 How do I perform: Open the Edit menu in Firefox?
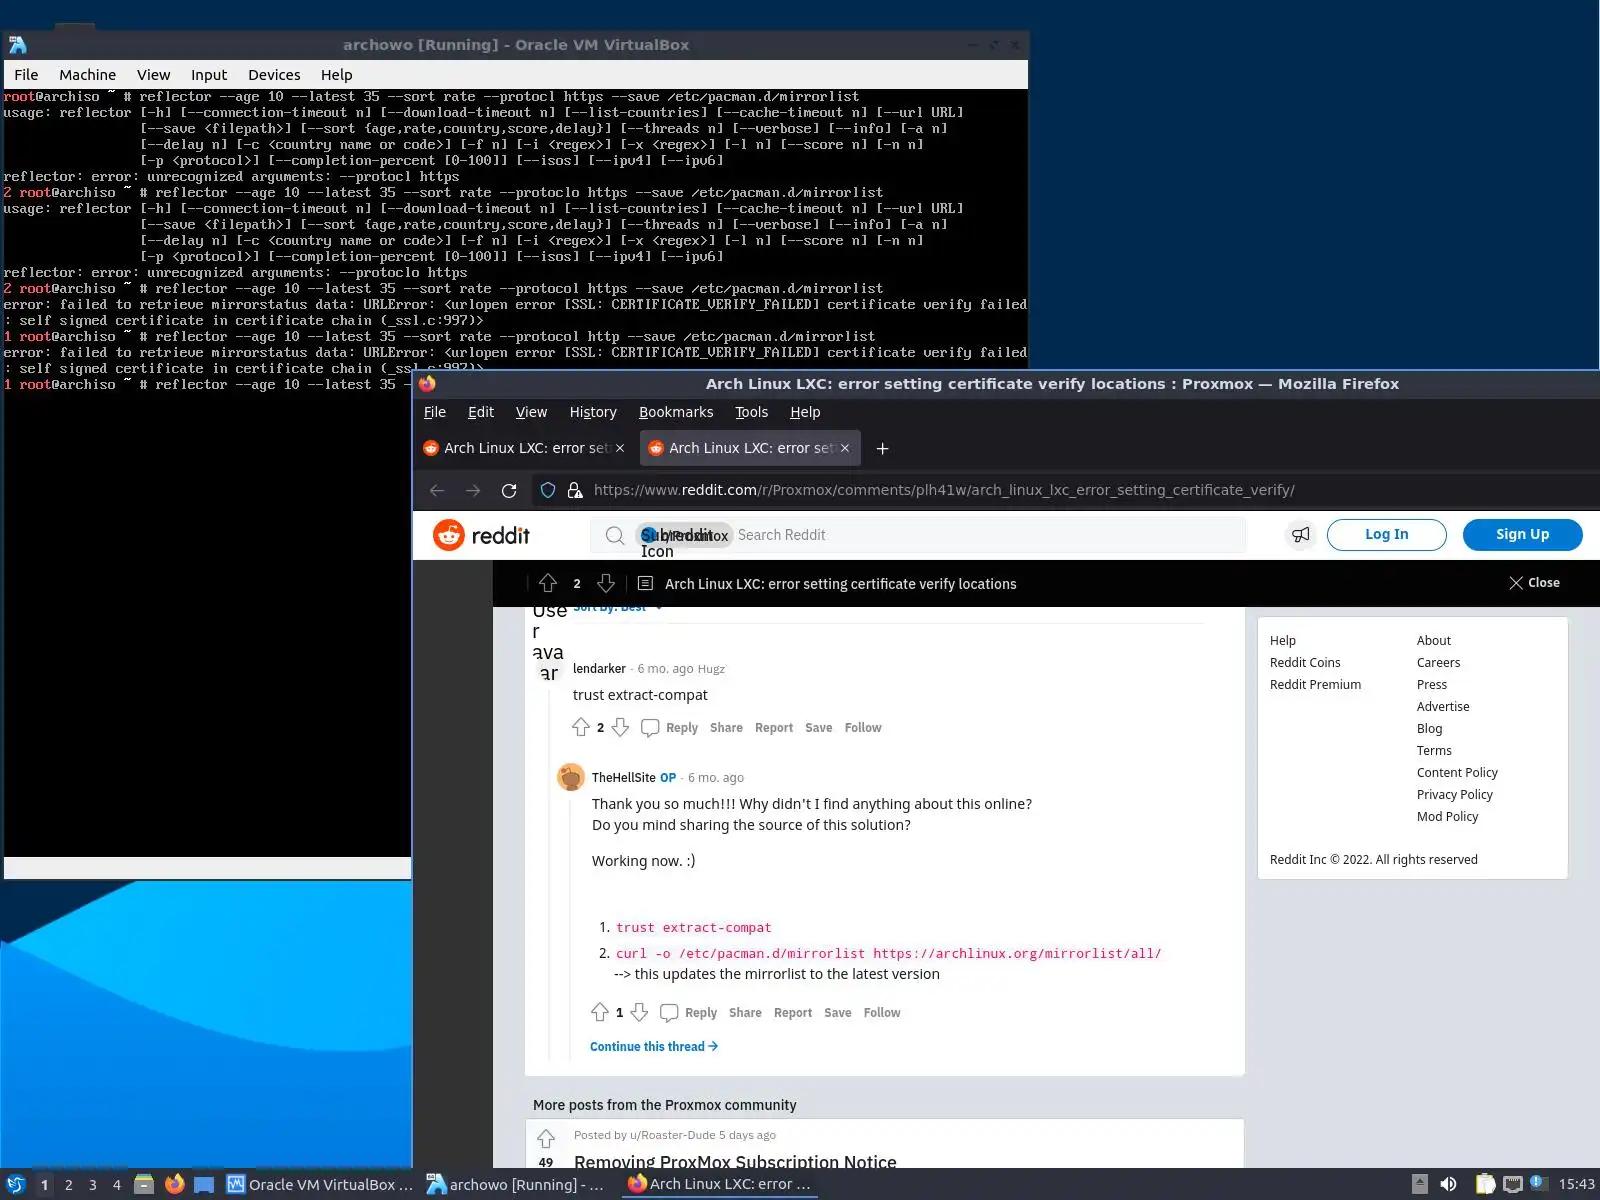tap(481, 412)
